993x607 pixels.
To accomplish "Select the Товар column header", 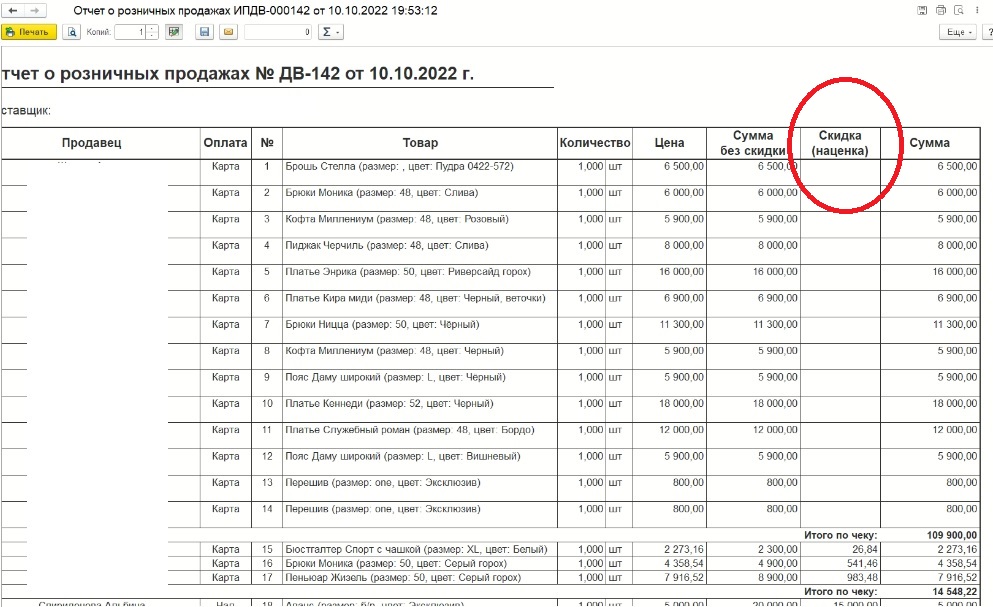I will coord(419,143).
